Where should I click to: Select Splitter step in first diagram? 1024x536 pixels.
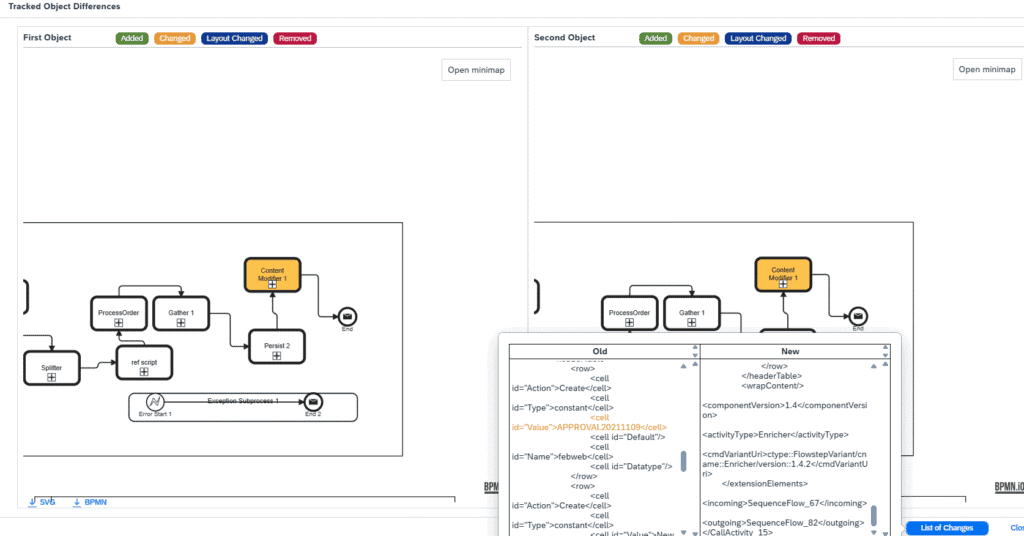pyautogui.click(x=52, y=368)
